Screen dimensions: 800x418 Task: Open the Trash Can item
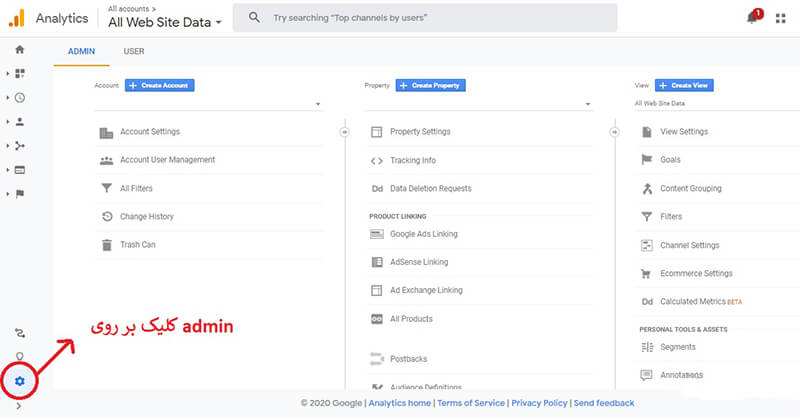pyautogui.click(x=137, y=245)
